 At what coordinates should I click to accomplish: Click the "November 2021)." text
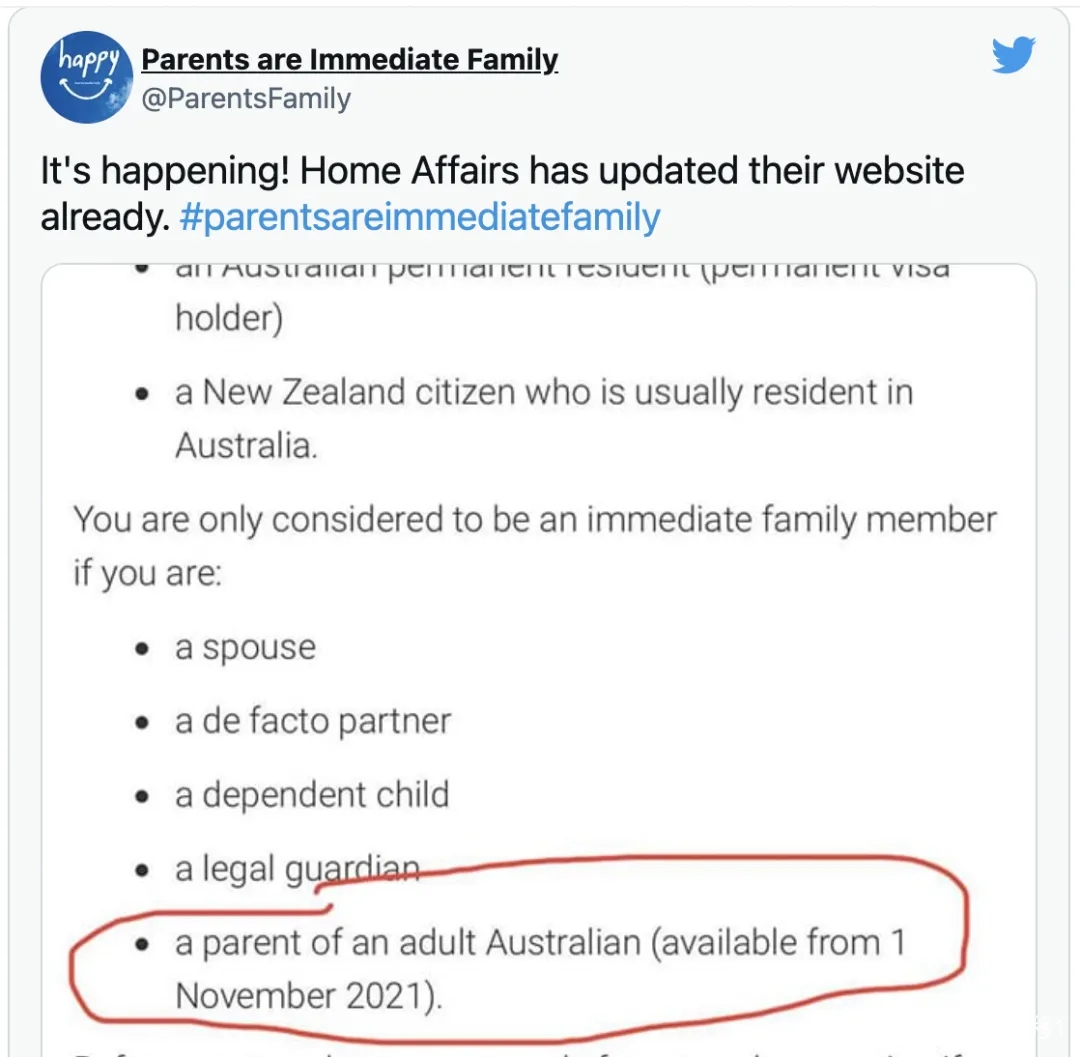(309, 996)
